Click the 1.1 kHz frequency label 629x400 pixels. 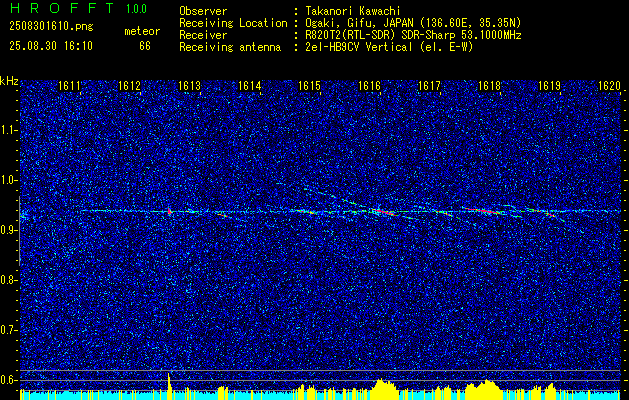pyautogui.click(x=8, y=130)
